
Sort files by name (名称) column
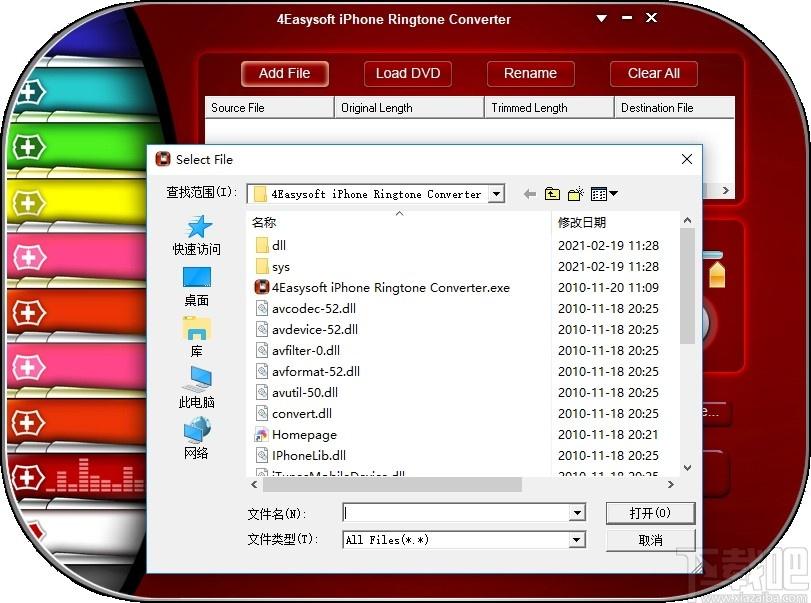(399, 222)
